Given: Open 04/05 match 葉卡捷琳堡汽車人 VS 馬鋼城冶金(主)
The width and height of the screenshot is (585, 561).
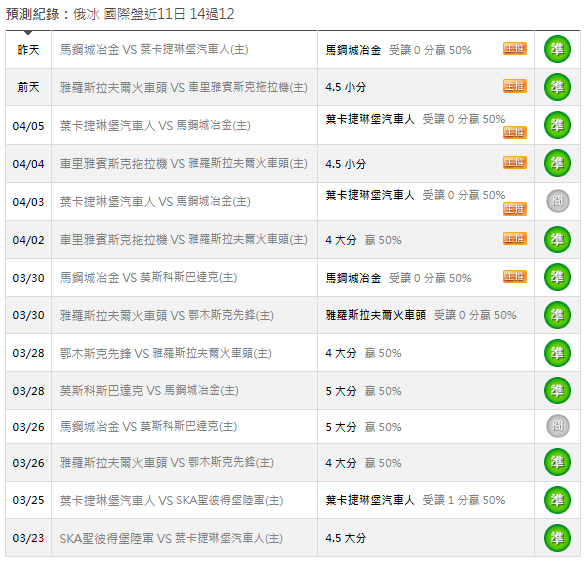Looking at the screenshot, I should click(x=155, y=125).
